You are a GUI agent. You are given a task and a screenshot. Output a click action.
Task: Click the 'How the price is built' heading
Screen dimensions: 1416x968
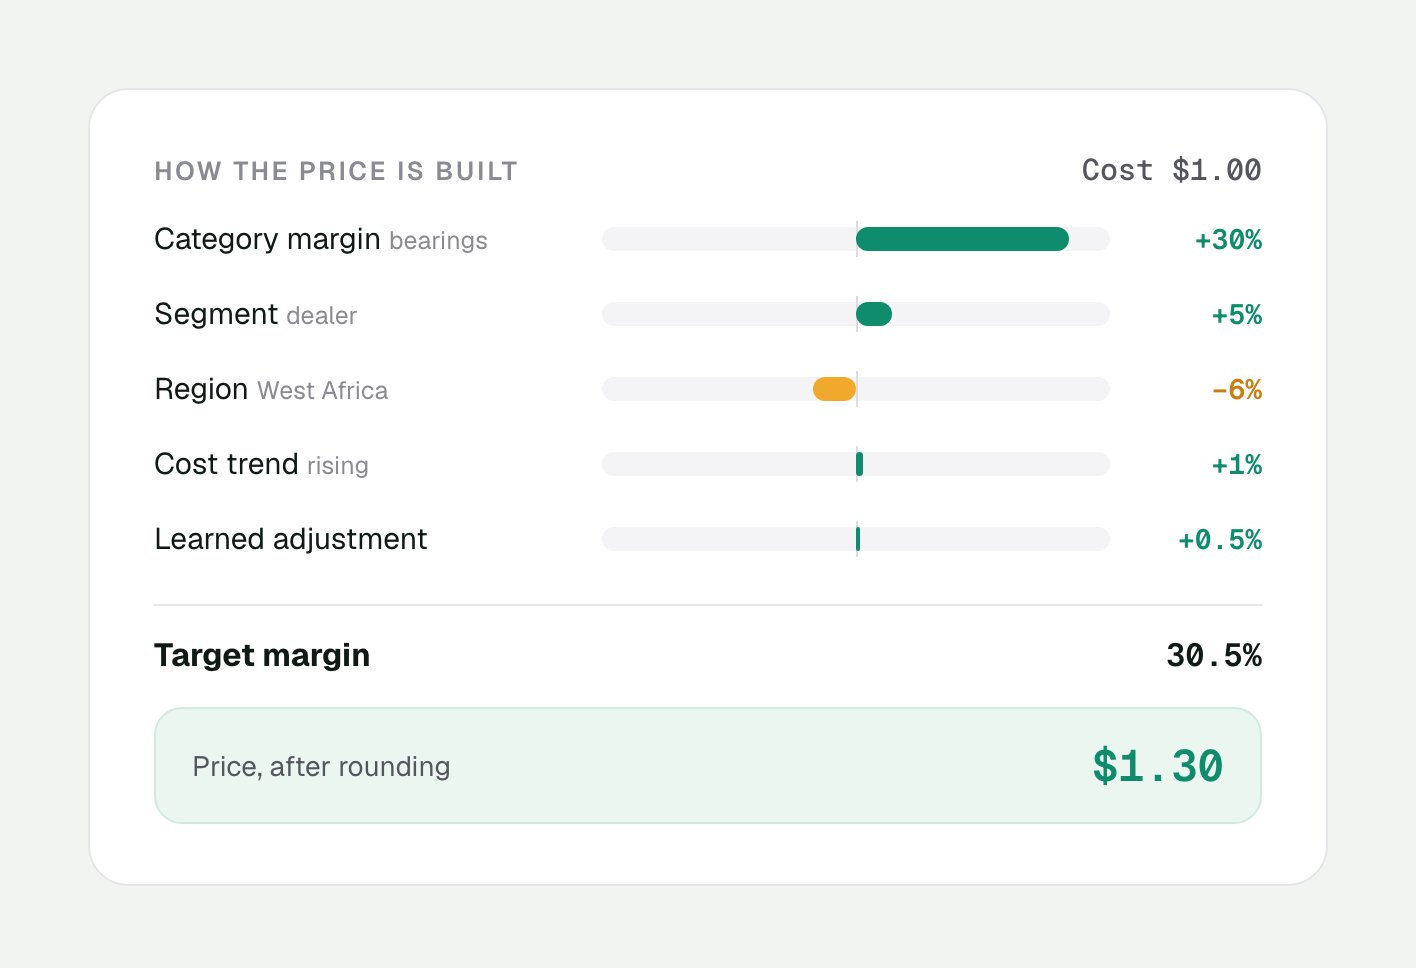(x=336, y=171)
